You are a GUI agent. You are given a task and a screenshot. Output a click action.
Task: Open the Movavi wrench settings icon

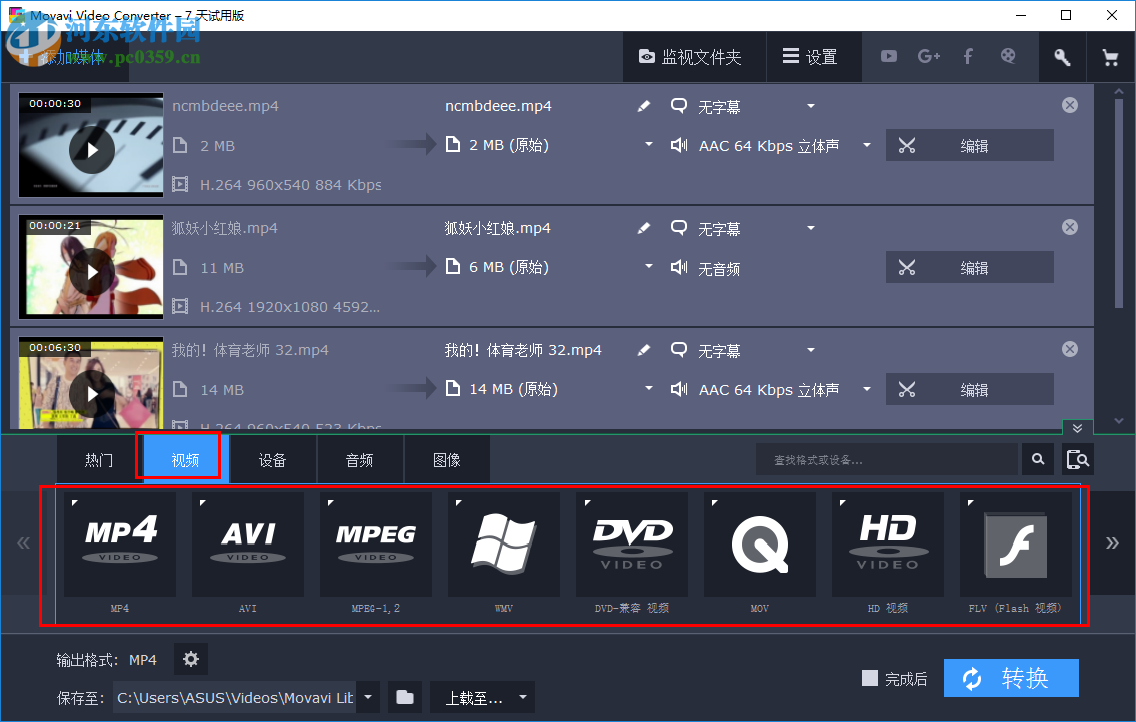(x=1062, y=56)
